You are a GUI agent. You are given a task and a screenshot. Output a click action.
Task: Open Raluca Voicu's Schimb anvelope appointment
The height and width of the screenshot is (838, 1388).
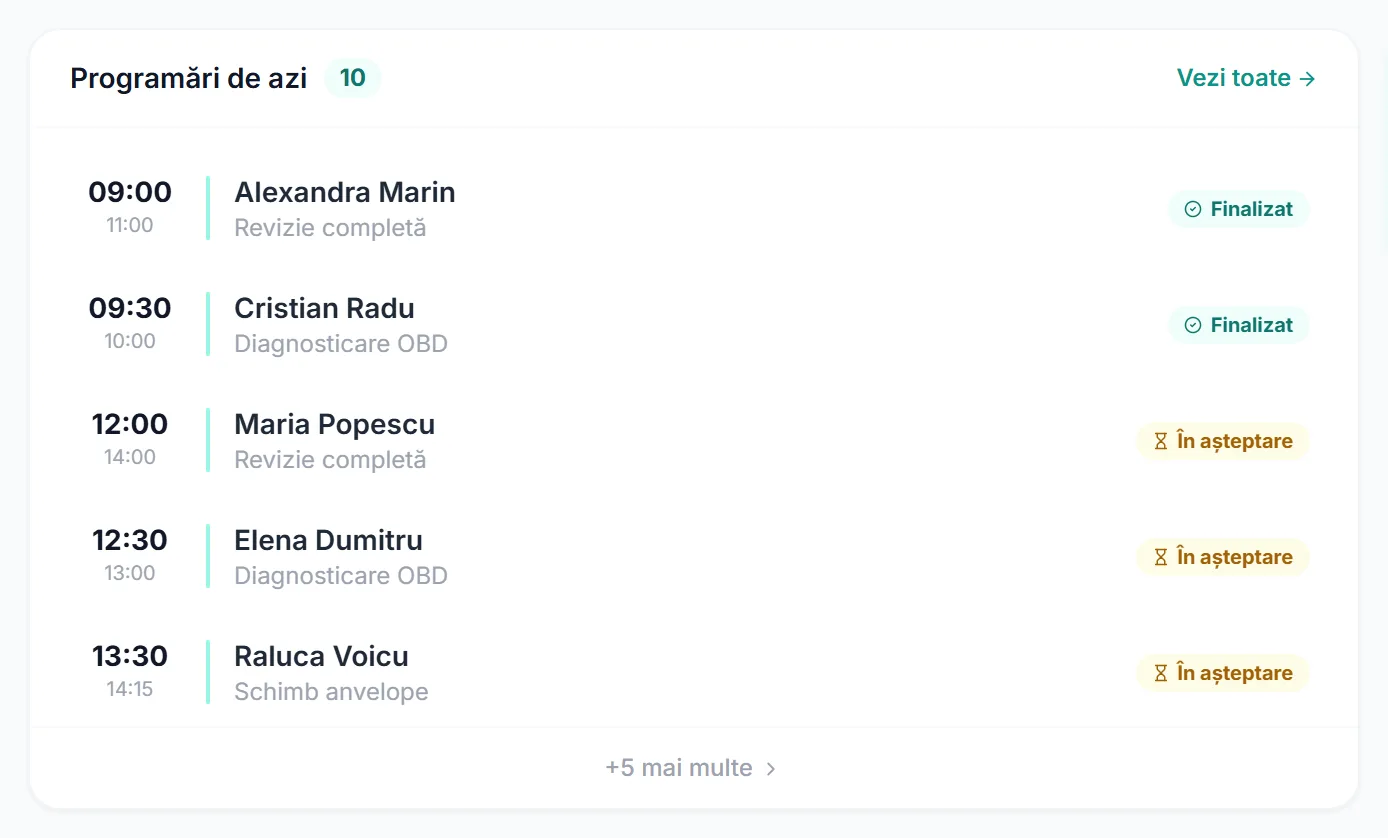tap(694, 673)
